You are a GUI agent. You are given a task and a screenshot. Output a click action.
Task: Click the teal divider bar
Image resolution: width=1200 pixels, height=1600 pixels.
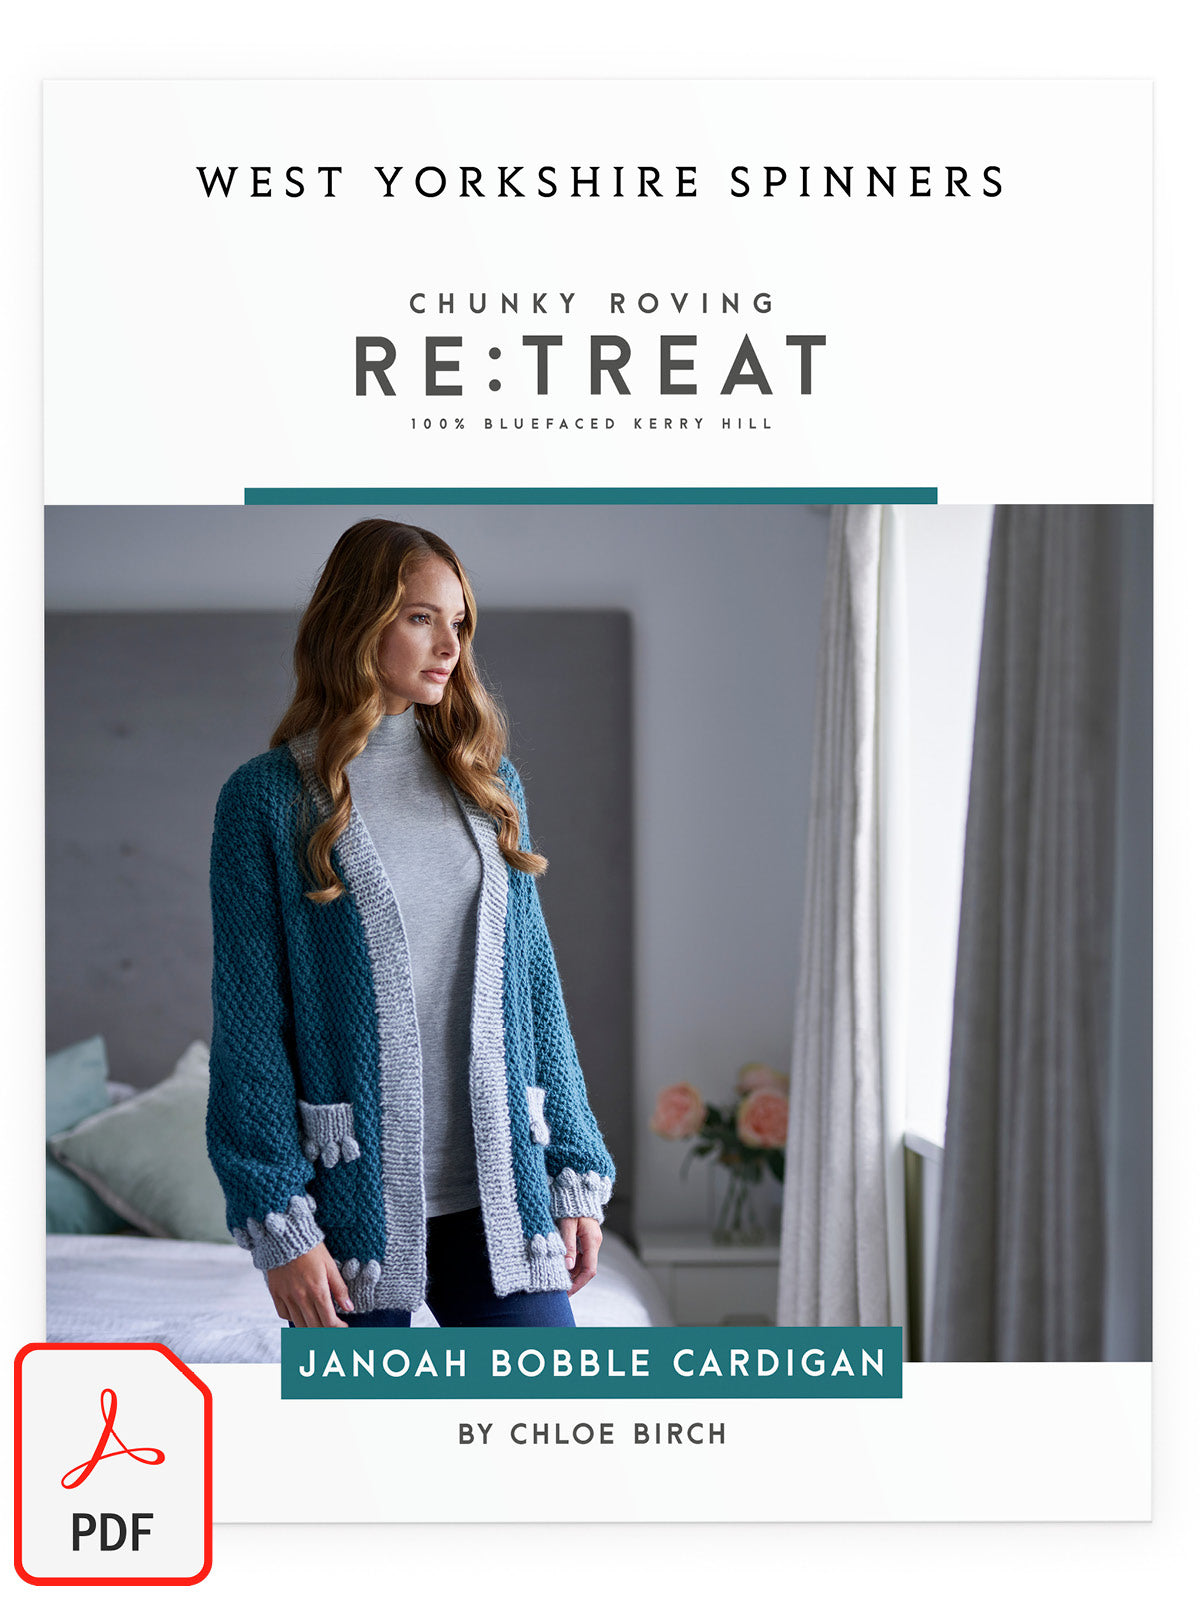click(x=590, y=496)
